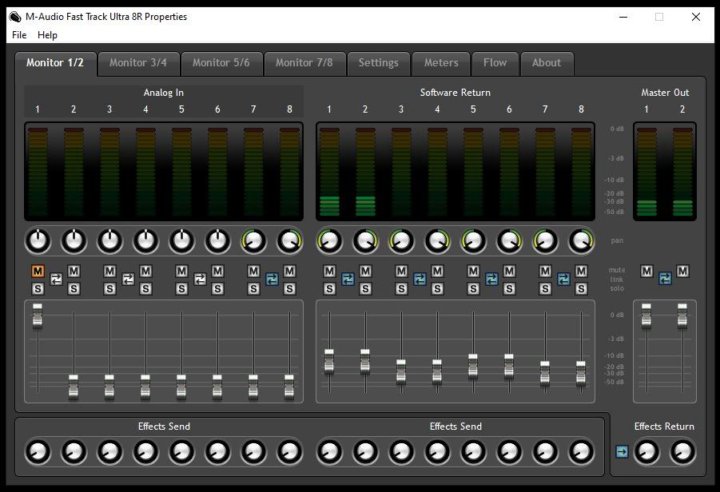Viewport: 720px width, 492px height.
Task: Toggle stereo link for Software Return 3/4
Action: click(x=419, y=280)
